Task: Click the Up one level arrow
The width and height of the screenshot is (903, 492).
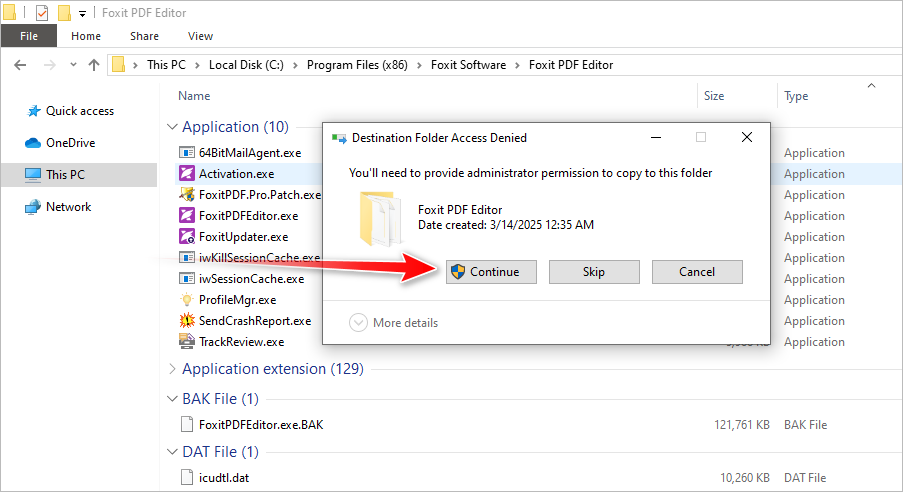Action: [94, 65]
